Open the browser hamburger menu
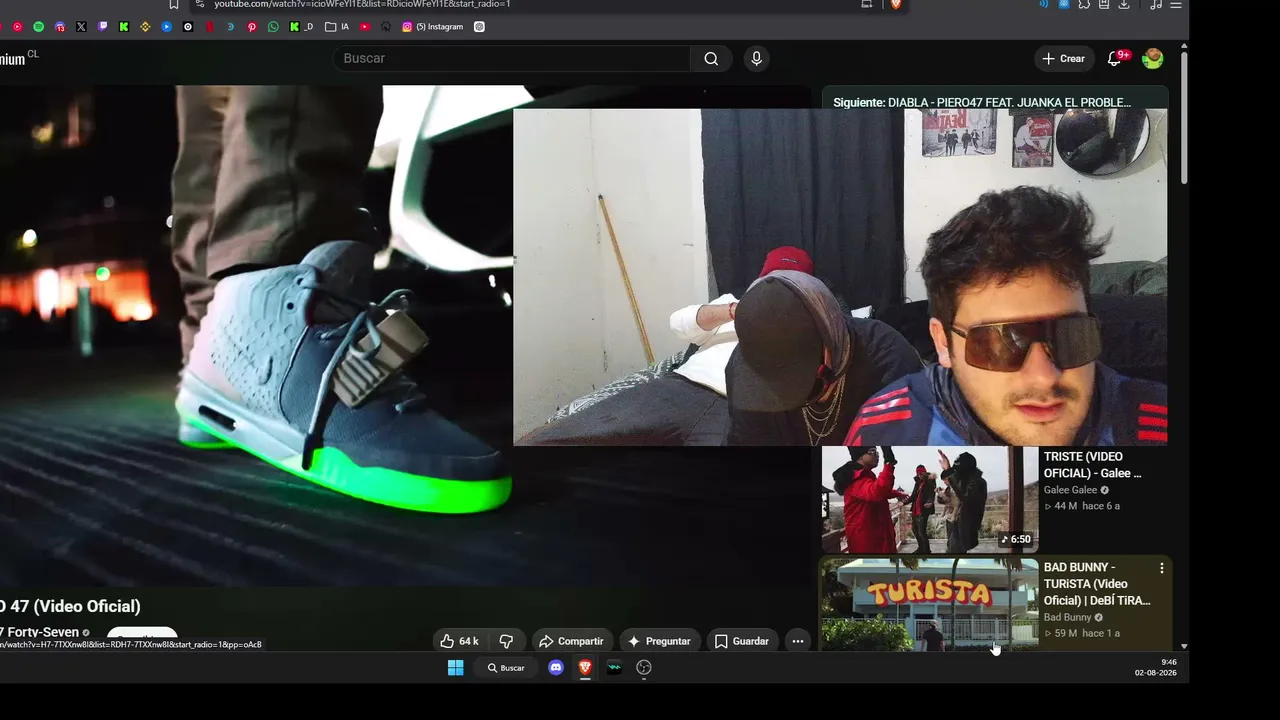Image resolution: width=1280 pixels, height=720 pixels. click(x=1176, y=4)
